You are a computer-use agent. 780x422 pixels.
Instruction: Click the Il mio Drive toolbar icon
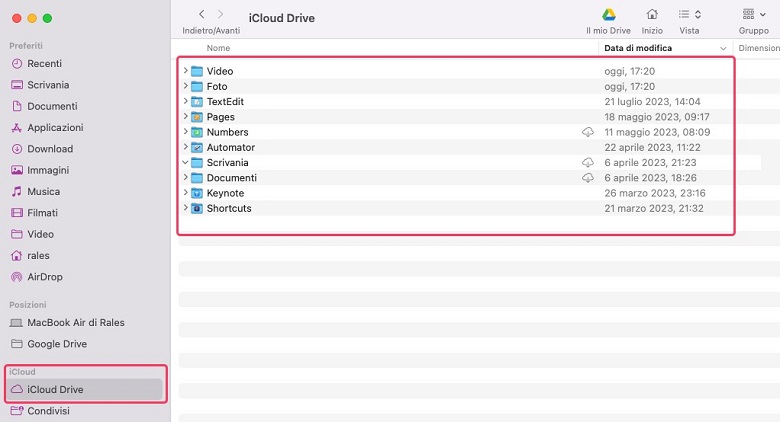pos(608,15)
